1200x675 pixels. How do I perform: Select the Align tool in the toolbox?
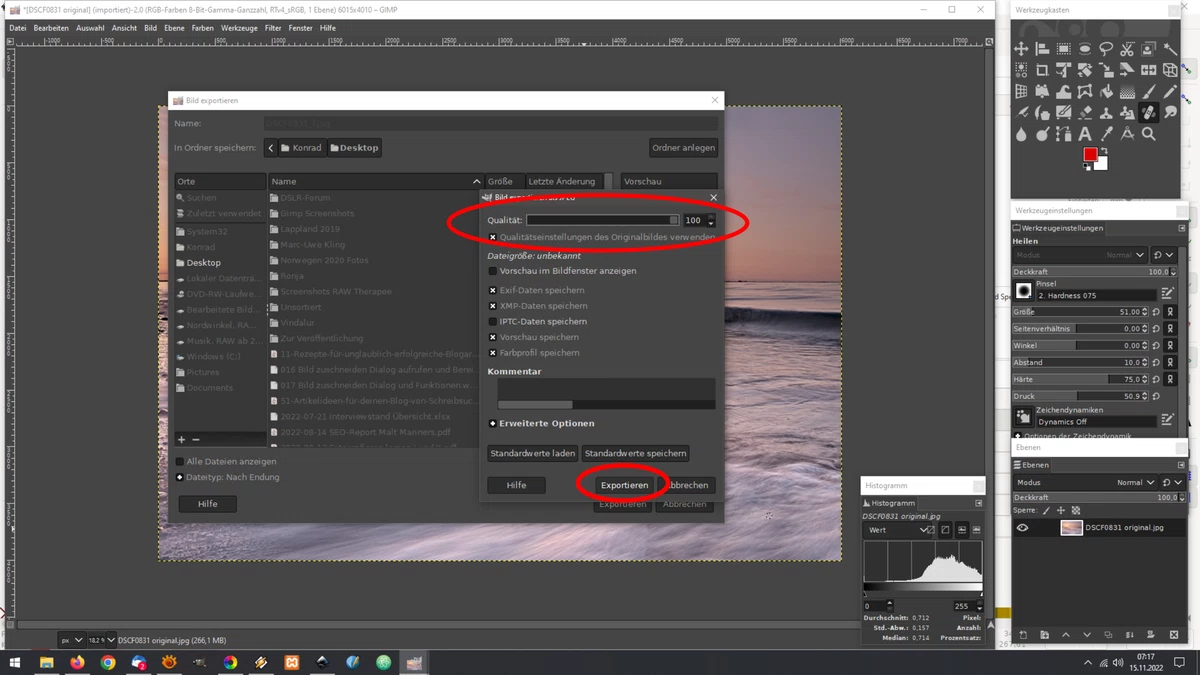(x=1042, y=49)
